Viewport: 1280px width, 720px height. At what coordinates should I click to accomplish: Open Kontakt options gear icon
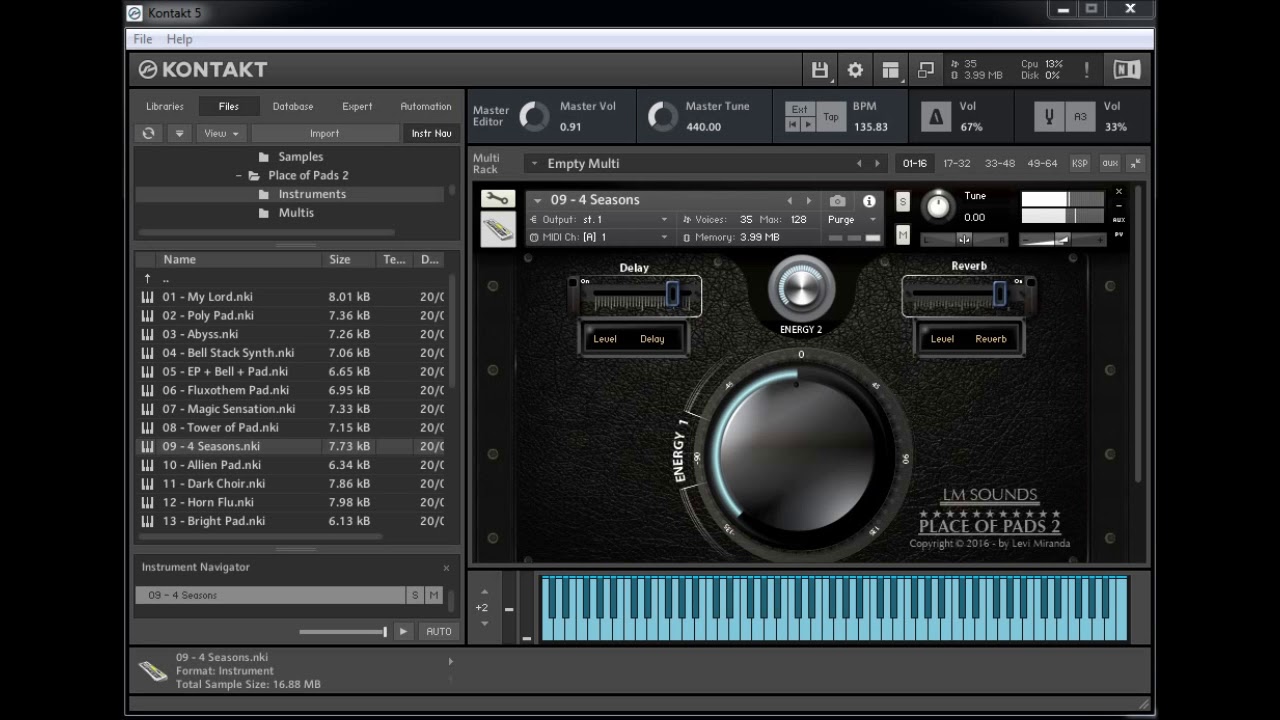pyautogui.click(x=855, y=70)
